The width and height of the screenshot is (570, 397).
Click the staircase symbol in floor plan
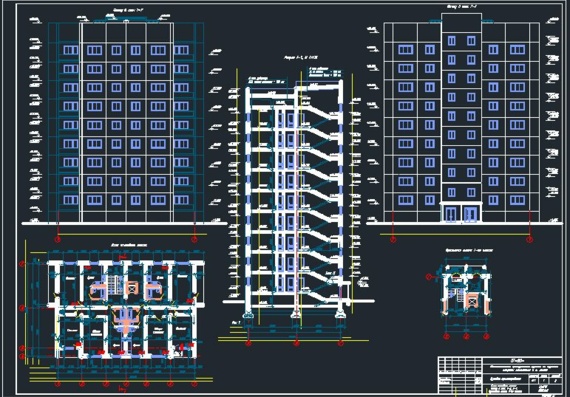[x=114, y=284]
